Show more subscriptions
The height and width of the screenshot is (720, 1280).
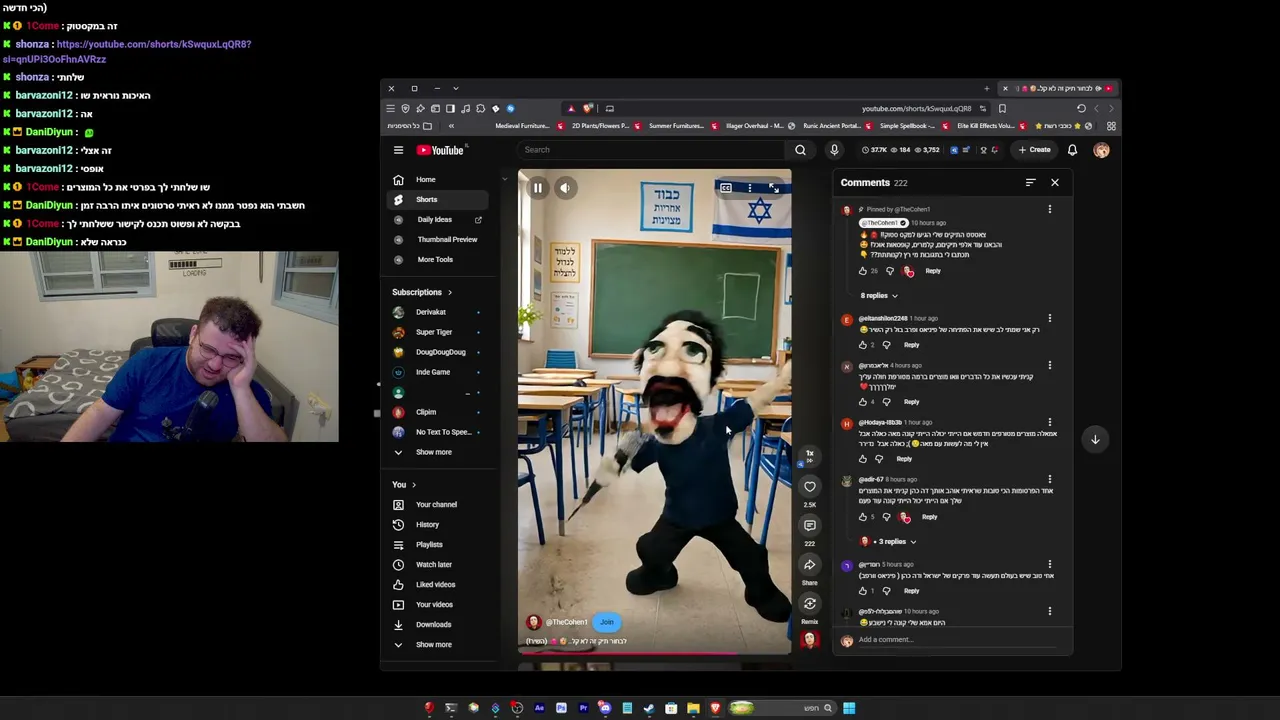click(436, 452)
